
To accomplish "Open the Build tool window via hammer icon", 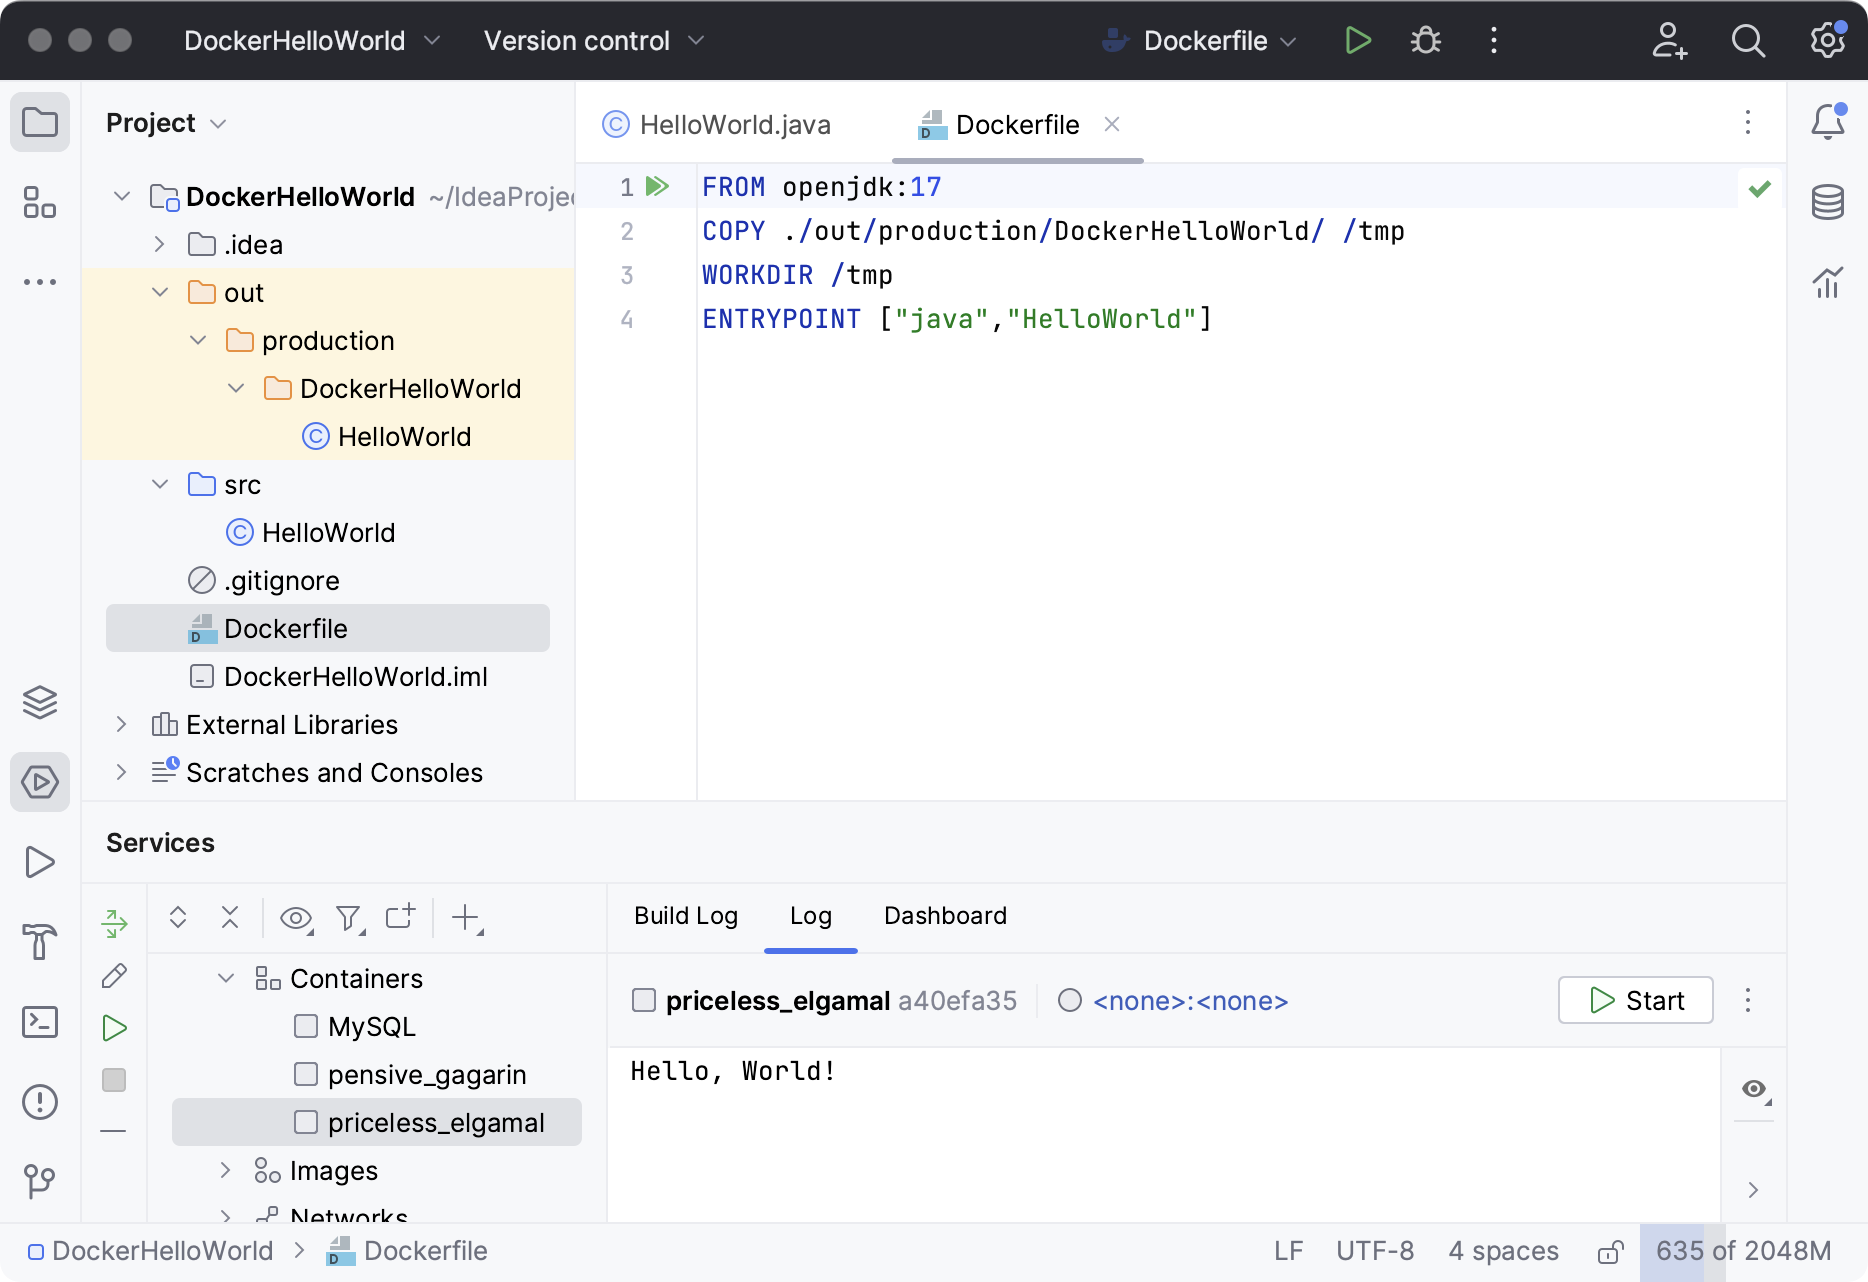I will pos(40,942).
